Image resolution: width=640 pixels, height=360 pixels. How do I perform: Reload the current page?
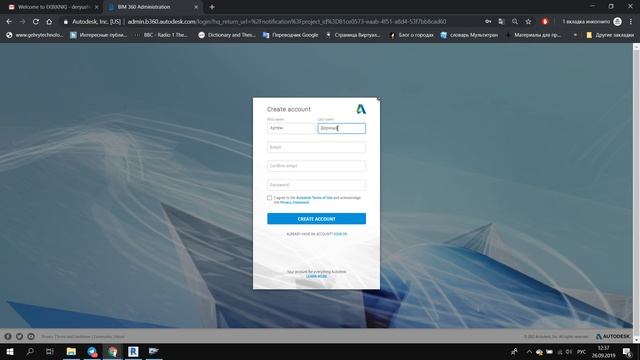tap(36, 22)
